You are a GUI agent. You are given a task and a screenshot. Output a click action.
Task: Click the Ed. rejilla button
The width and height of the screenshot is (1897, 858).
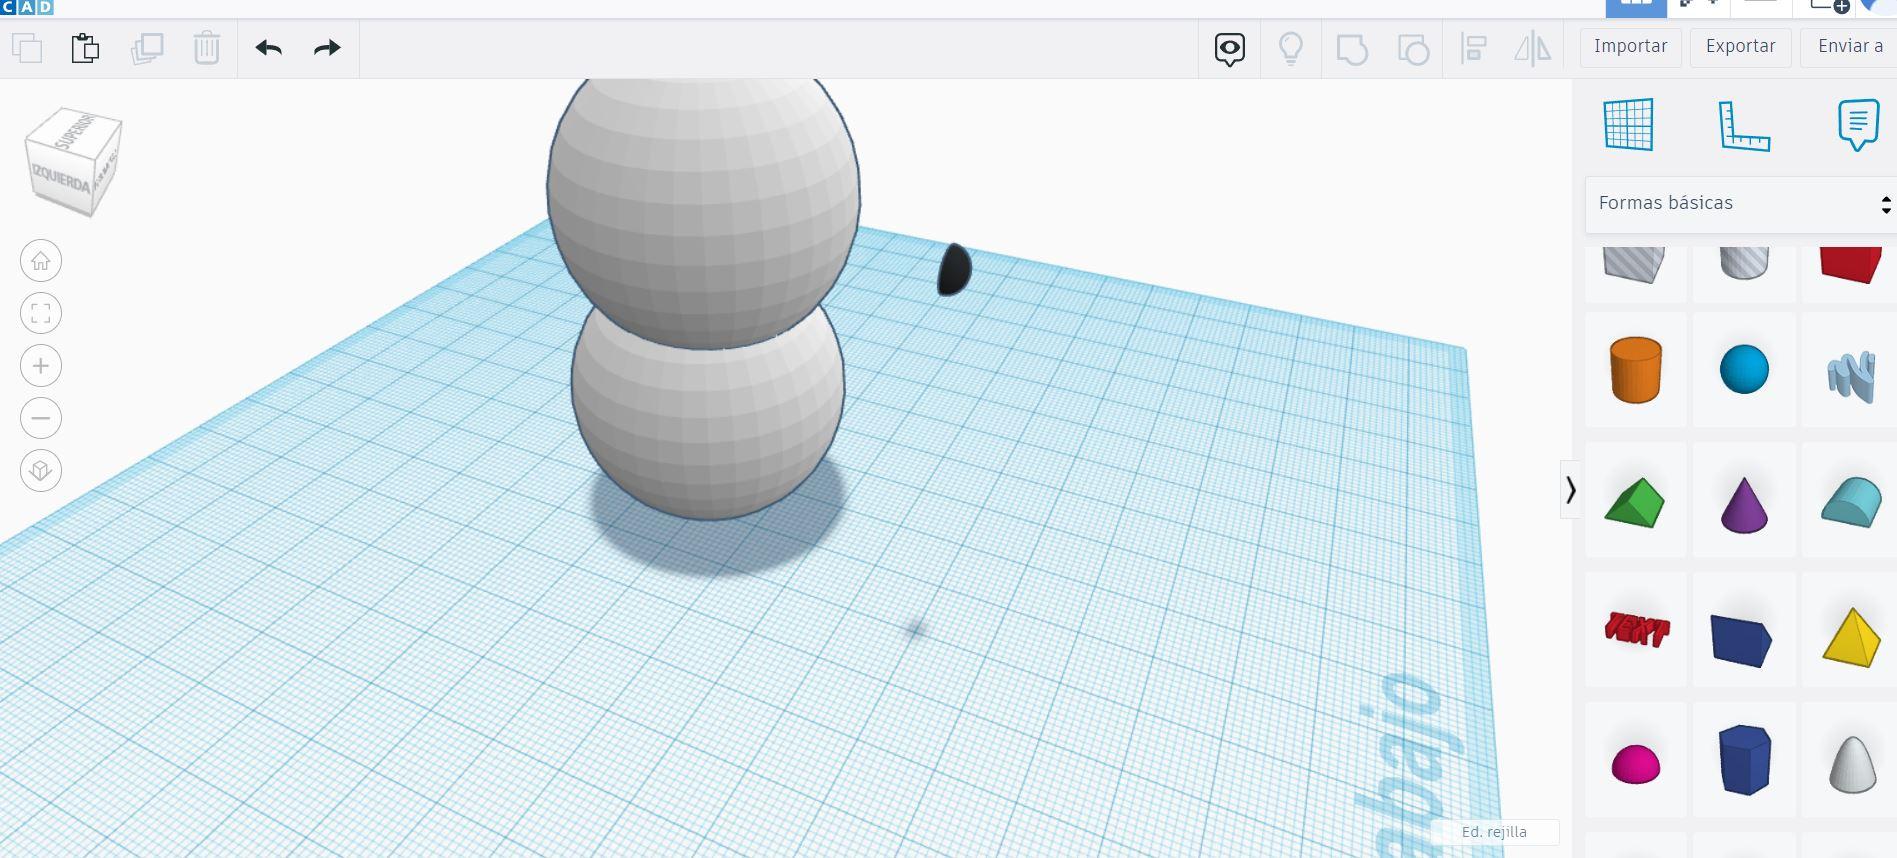[1494, 832]
